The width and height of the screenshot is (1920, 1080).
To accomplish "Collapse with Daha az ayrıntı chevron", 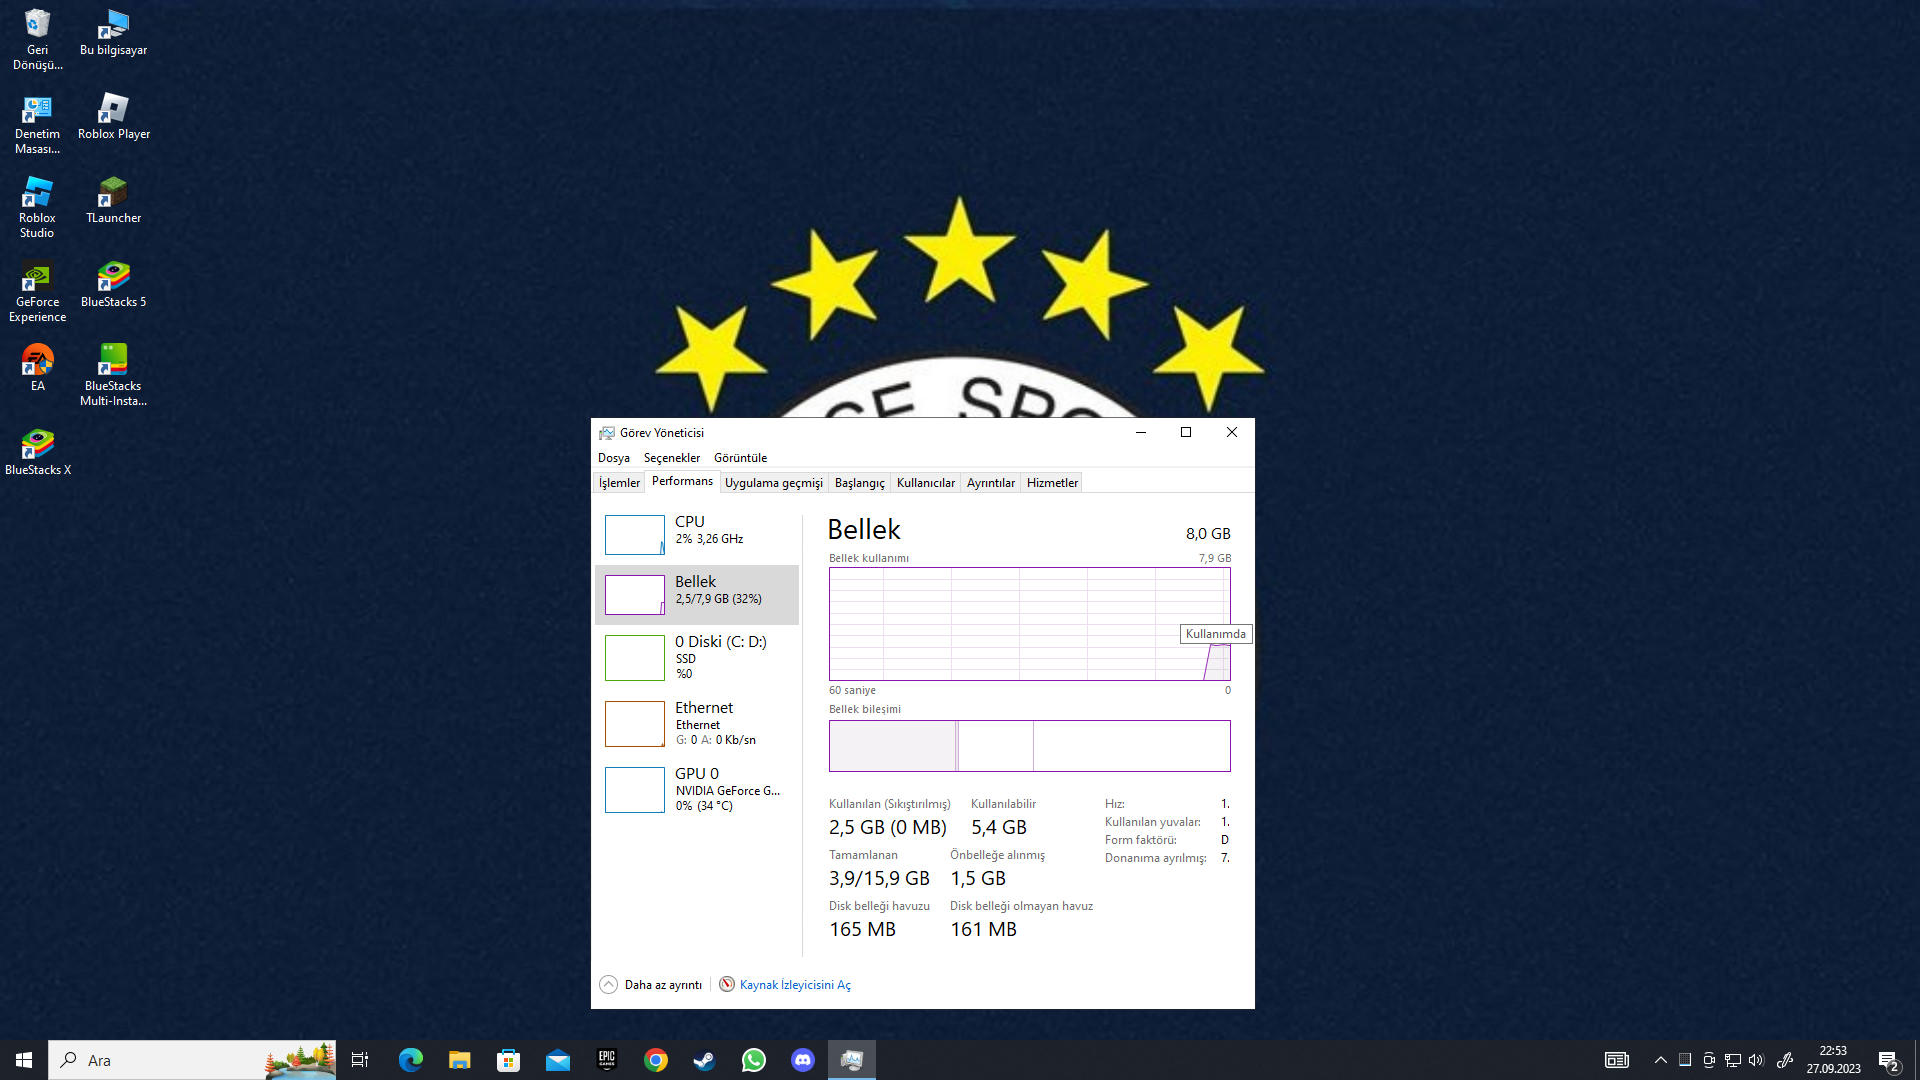I will pos(608,985).
